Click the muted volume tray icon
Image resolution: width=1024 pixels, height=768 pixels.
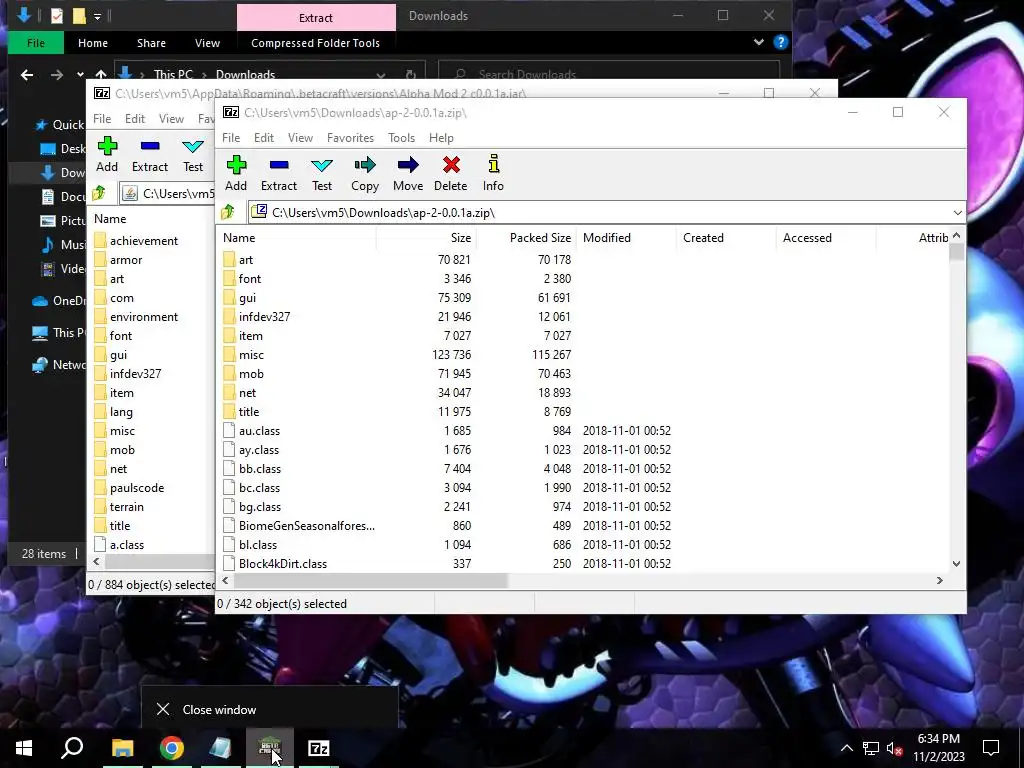tap(895, 749)
